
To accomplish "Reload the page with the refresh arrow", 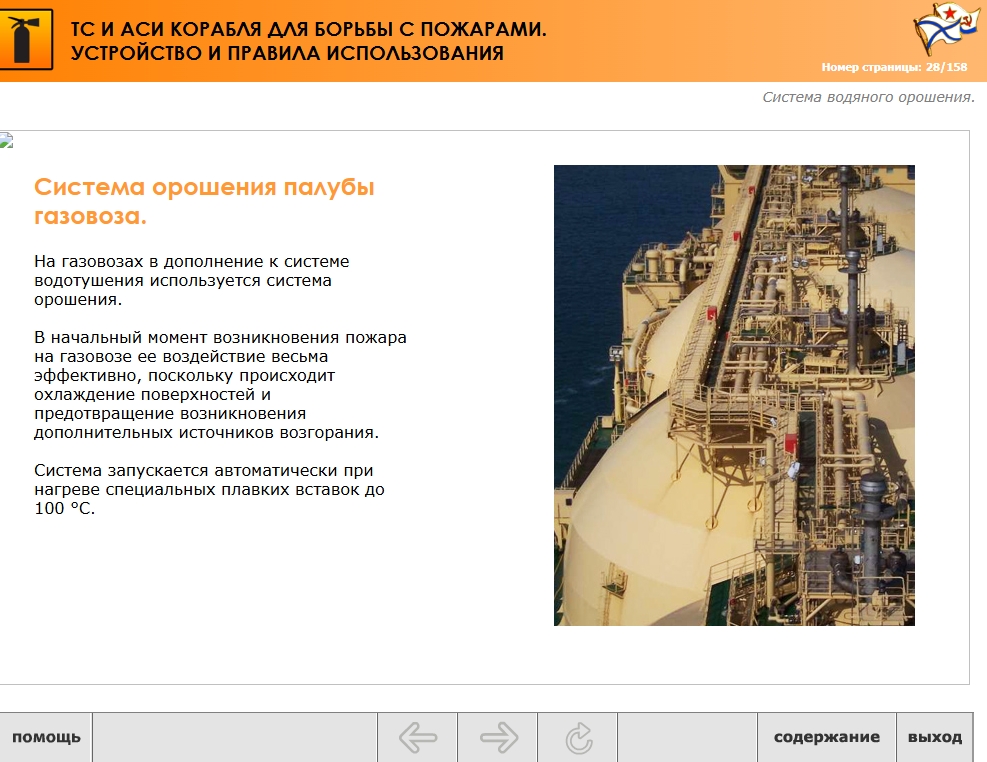I will (x=578, y=737).
